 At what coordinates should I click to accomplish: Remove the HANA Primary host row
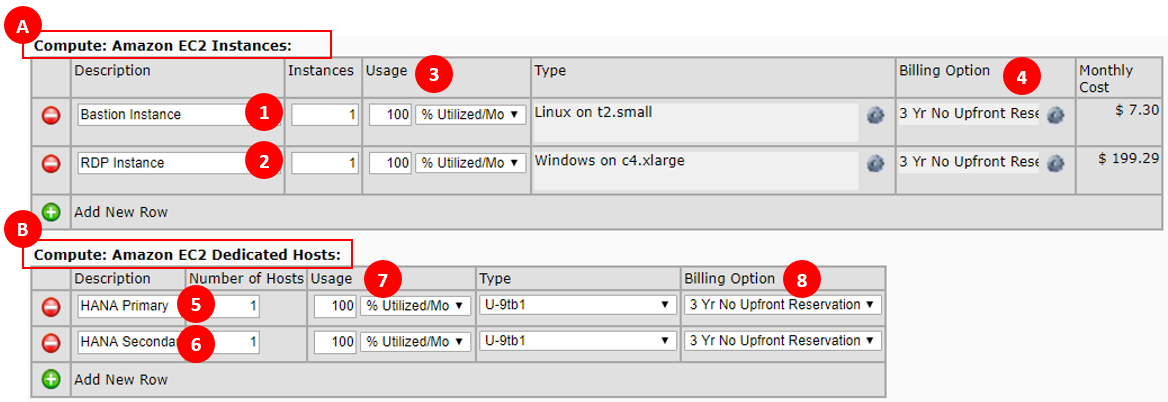51,306
